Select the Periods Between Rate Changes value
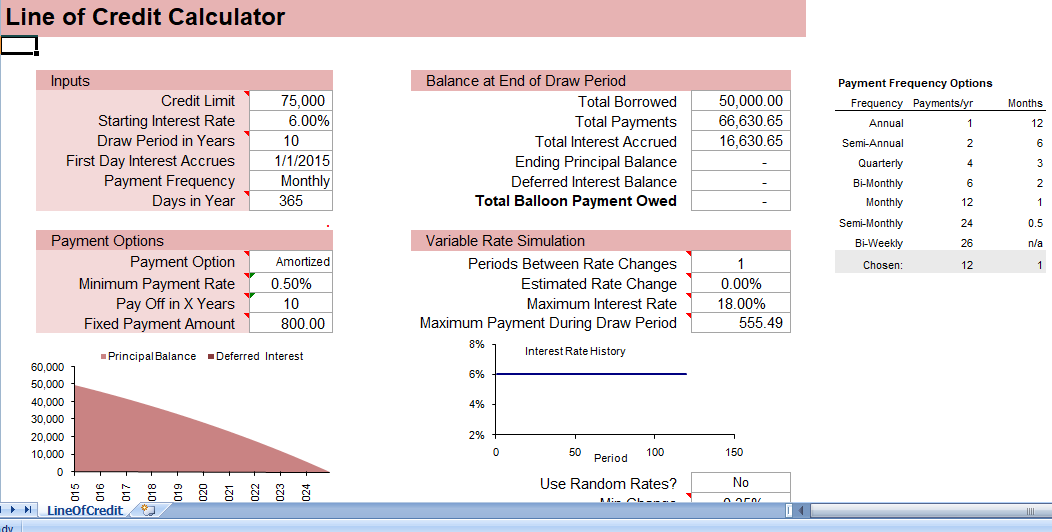The width and height of the screenshot is (1052, 532). click(741, 263)
